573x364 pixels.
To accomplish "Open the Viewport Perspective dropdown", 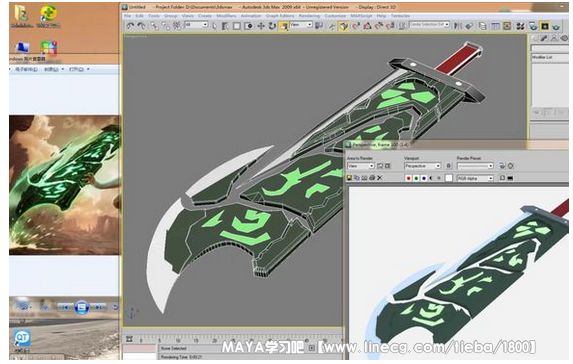I will (423, 166).
